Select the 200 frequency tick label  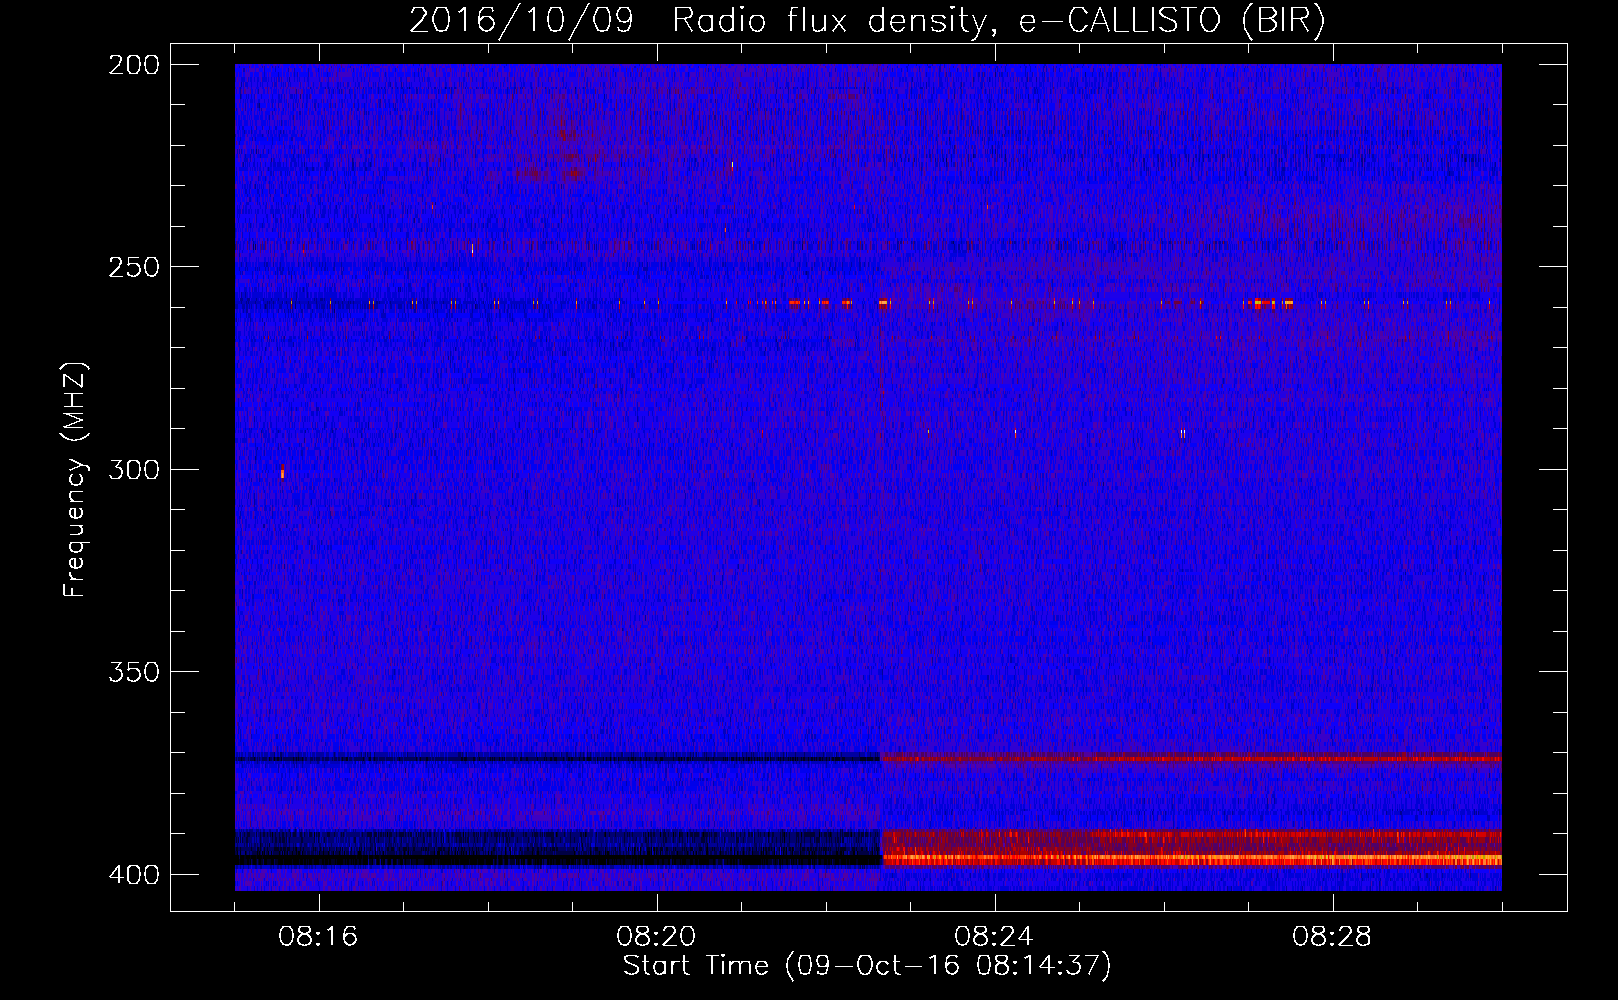point(133,65)
